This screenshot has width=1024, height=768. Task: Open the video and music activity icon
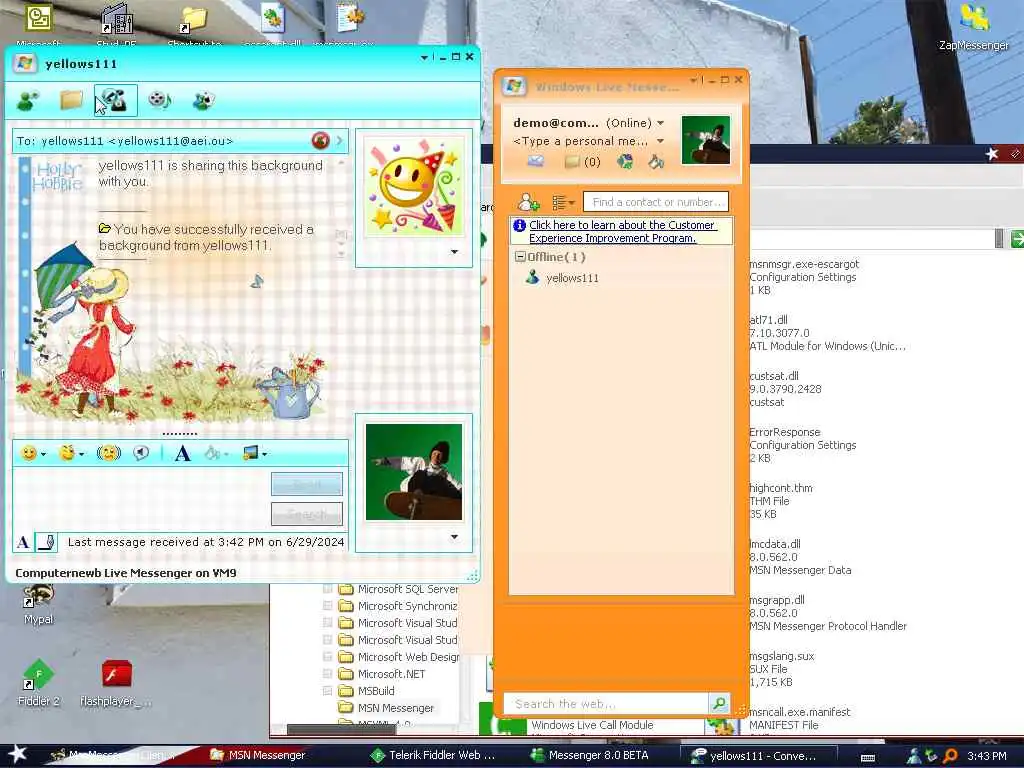pos(159,101)
